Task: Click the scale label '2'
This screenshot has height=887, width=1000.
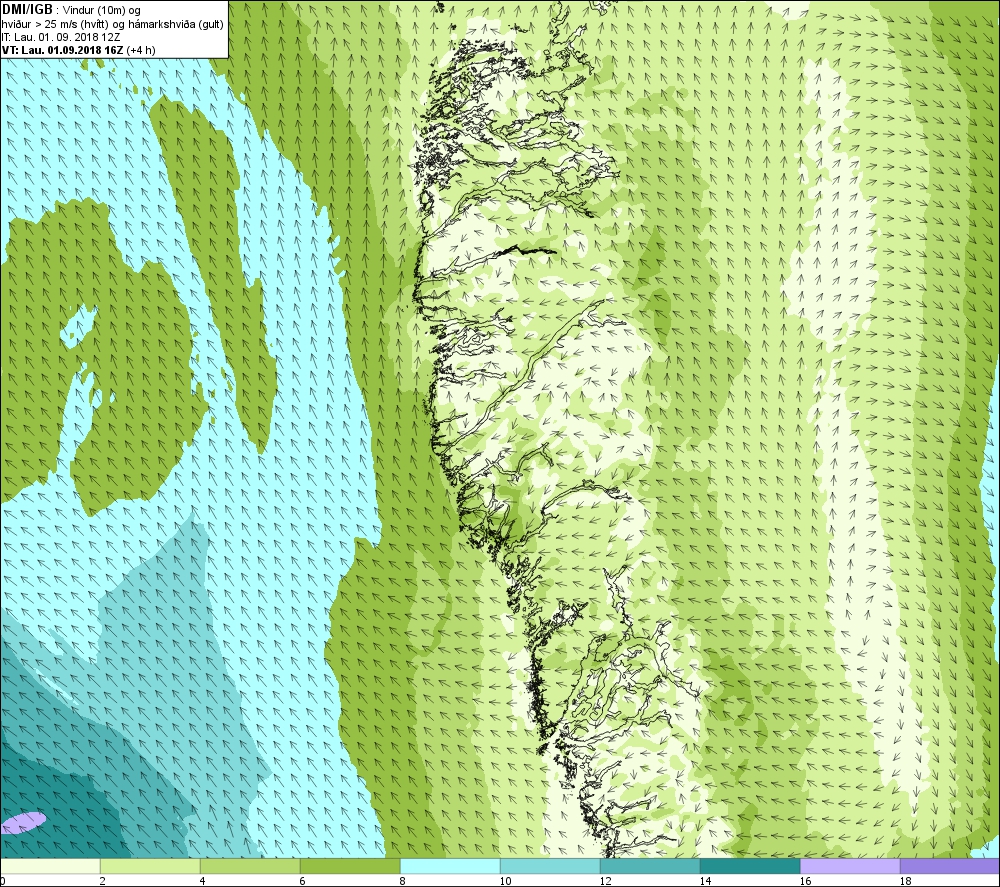Action: coord(103,881)
